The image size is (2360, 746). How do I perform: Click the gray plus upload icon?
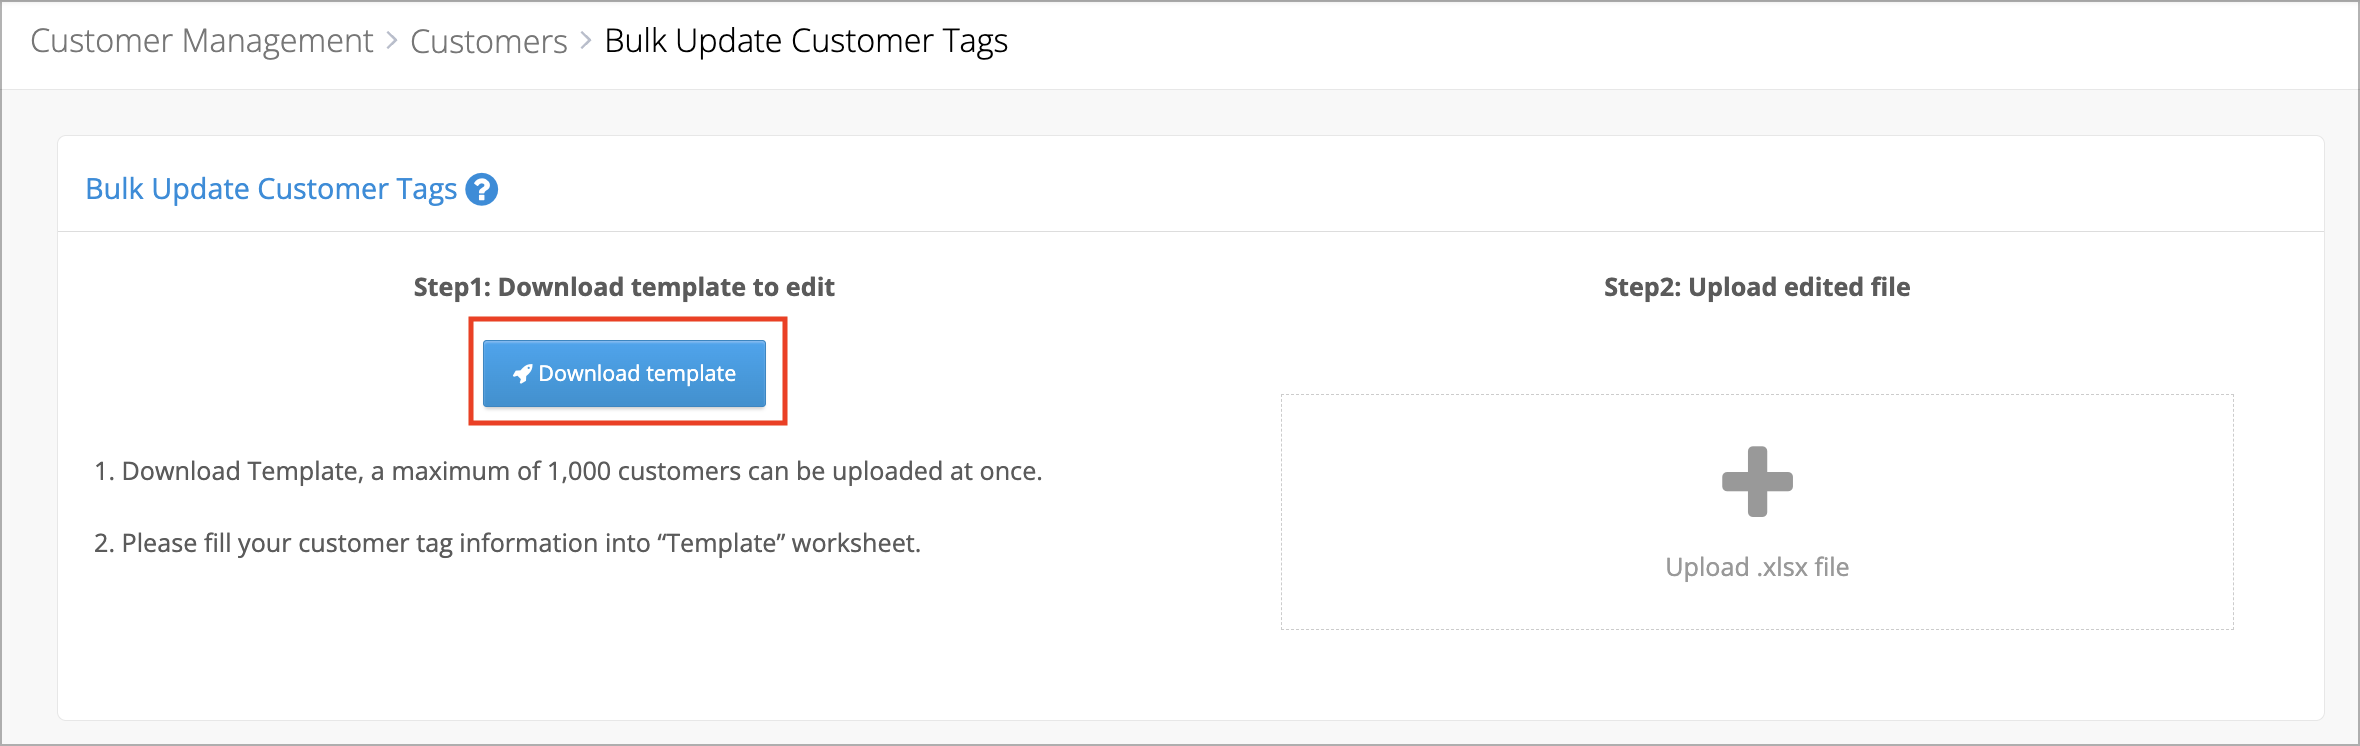click(x=1757, y=482)
